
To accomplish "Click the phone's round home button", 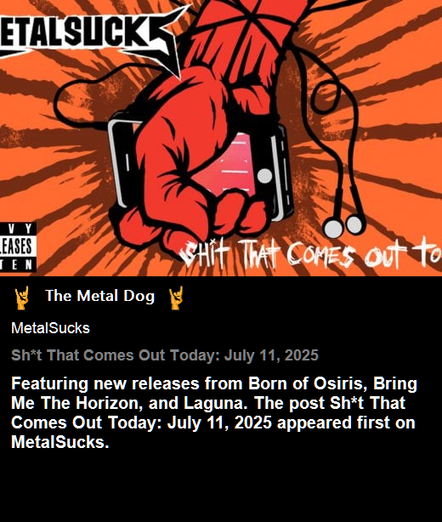I will click(x=265, y=176).
